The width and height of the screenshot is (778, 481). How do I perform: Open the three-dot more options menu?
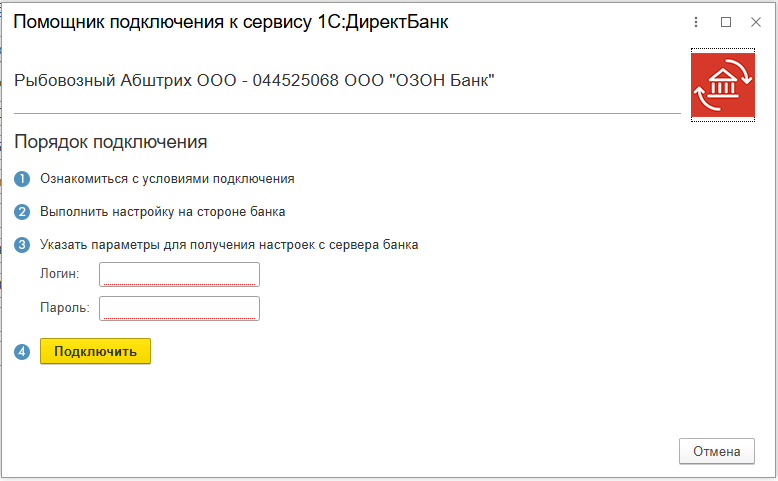click(x=696, y=22)
